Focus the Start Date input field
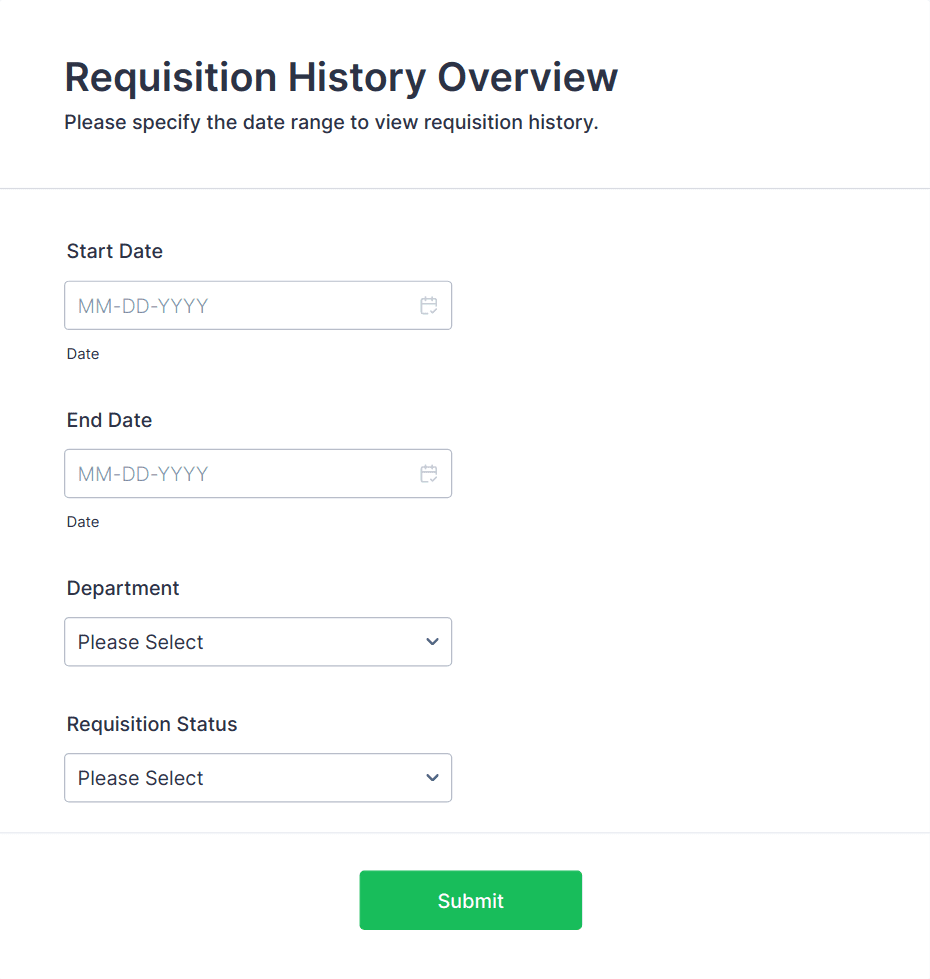 pyautogui.click(x=240, y=306)
